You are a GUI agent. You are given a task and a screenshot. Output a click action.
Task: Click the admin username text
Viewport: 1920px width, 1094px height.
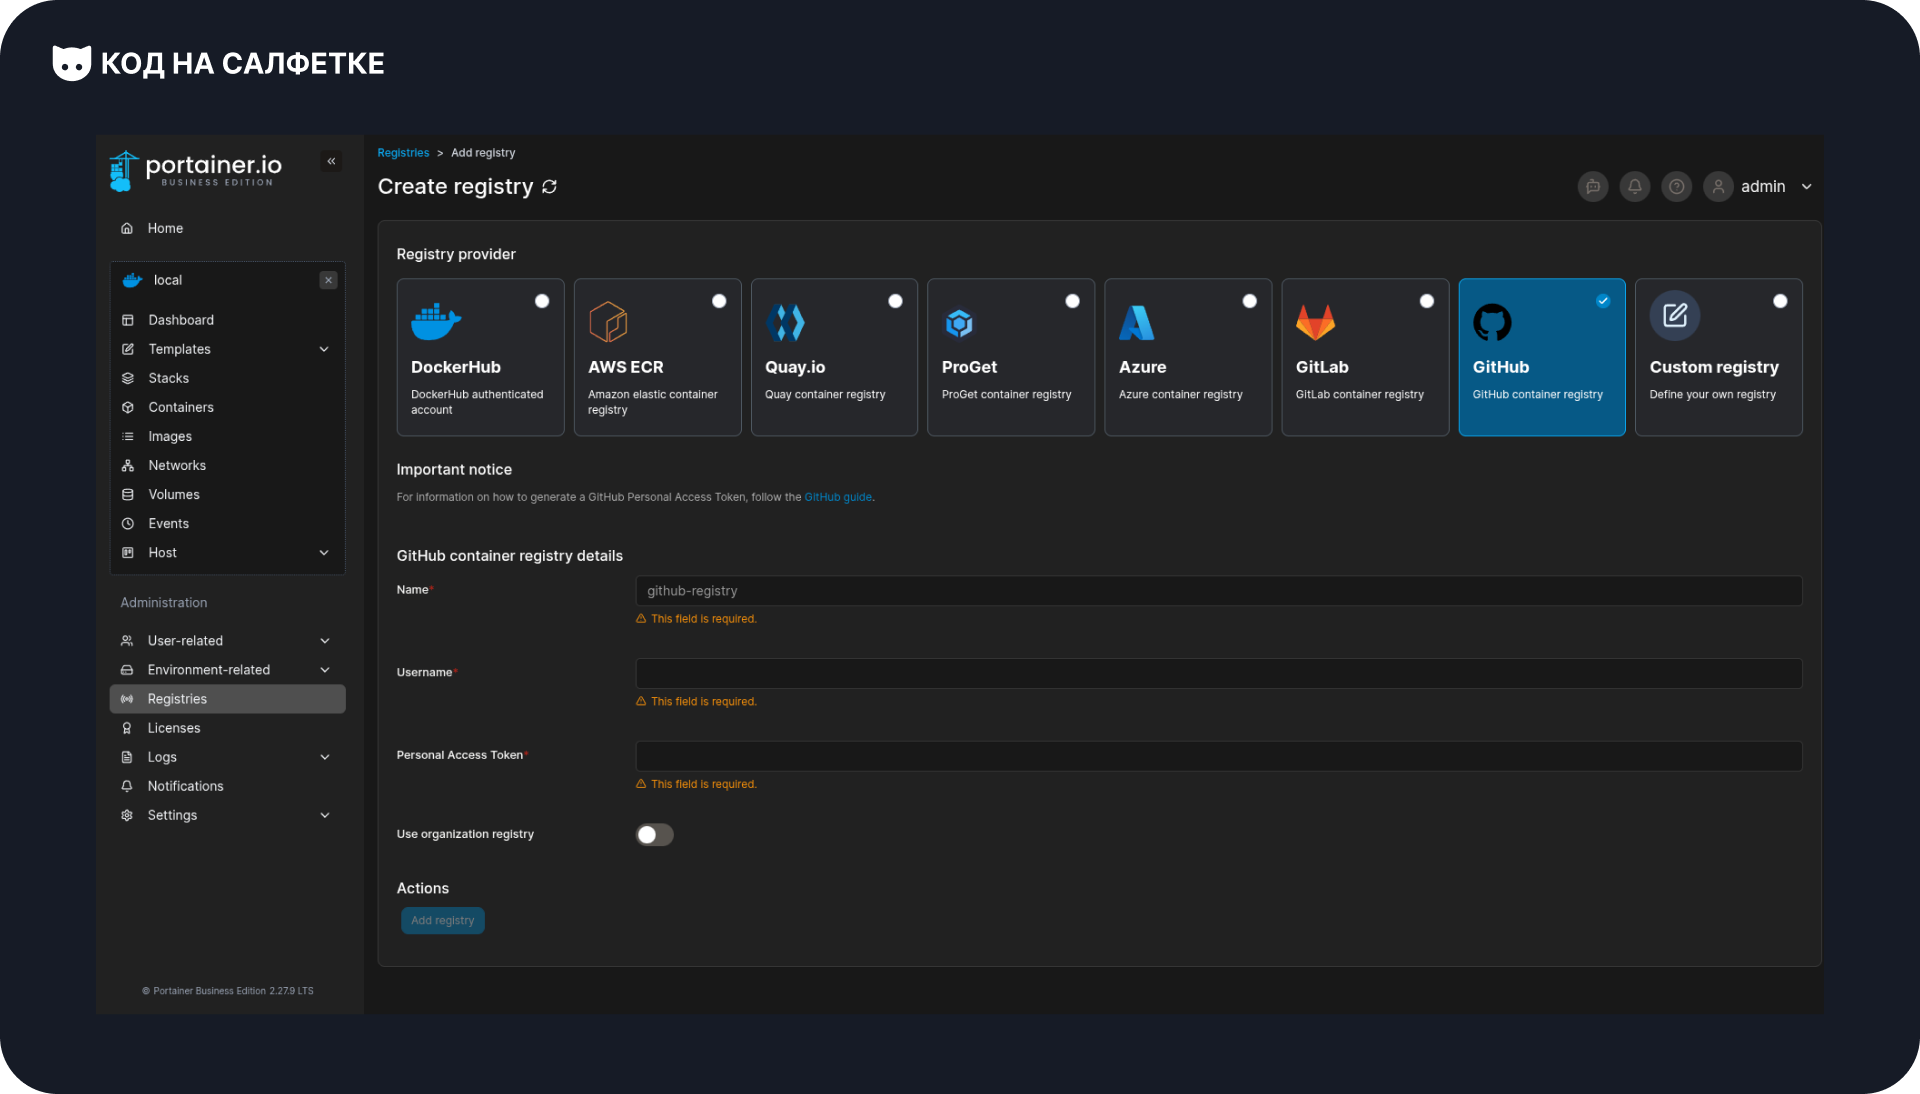1763,187
